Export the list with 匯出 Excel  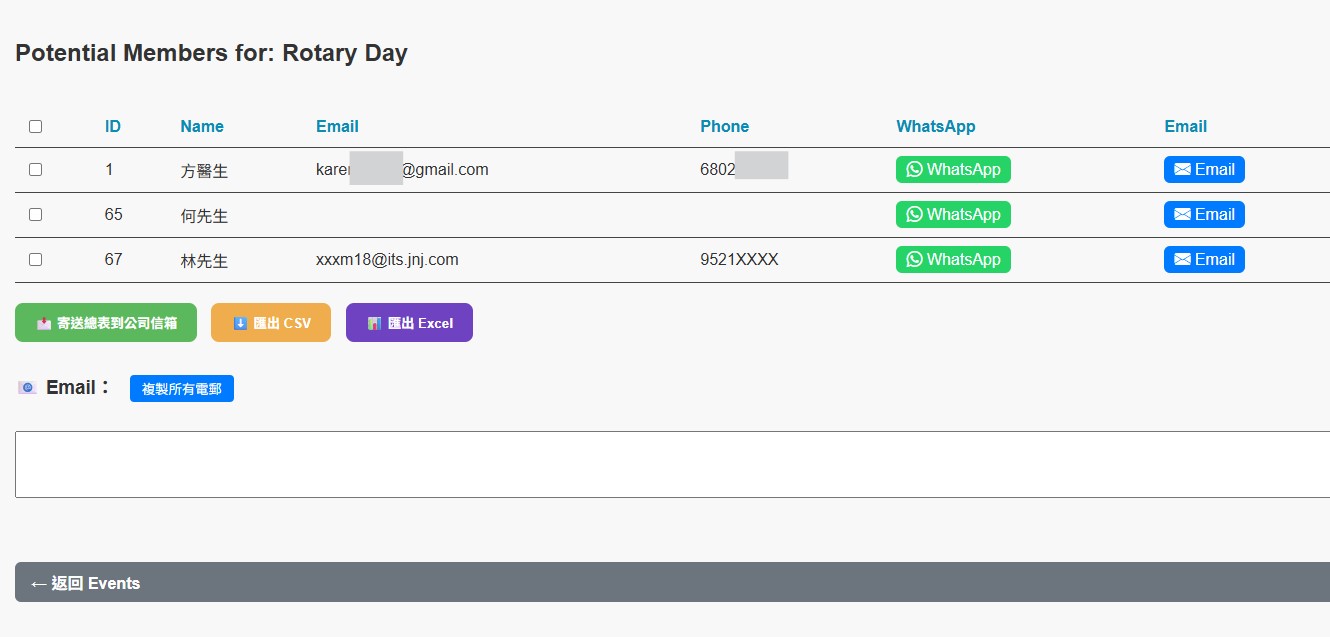(x=409, y=323)
